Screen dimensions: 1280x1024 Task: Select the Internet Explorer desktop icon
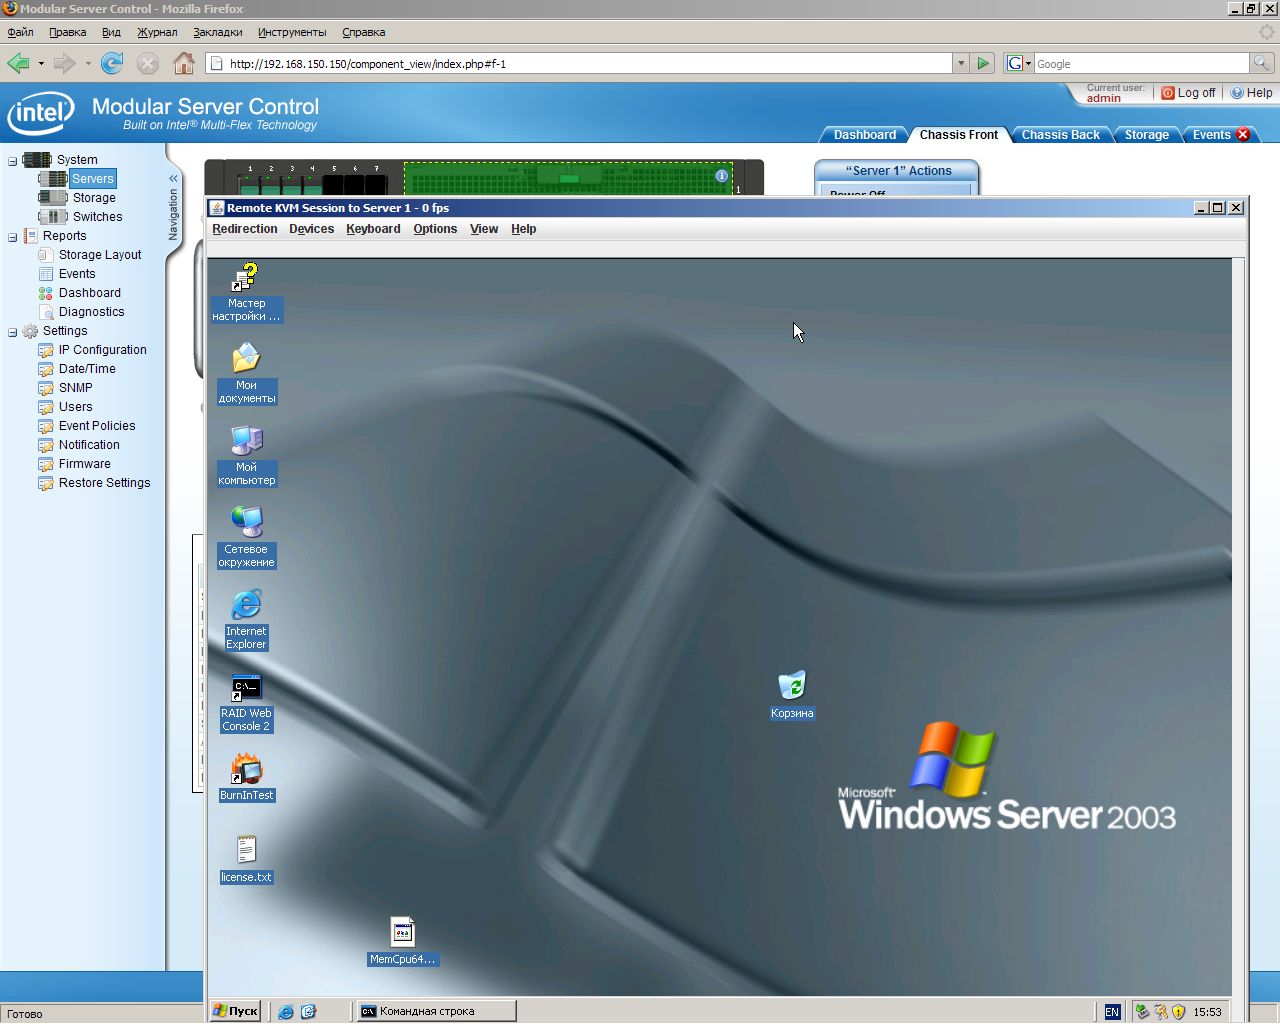(x=246, y=606)
